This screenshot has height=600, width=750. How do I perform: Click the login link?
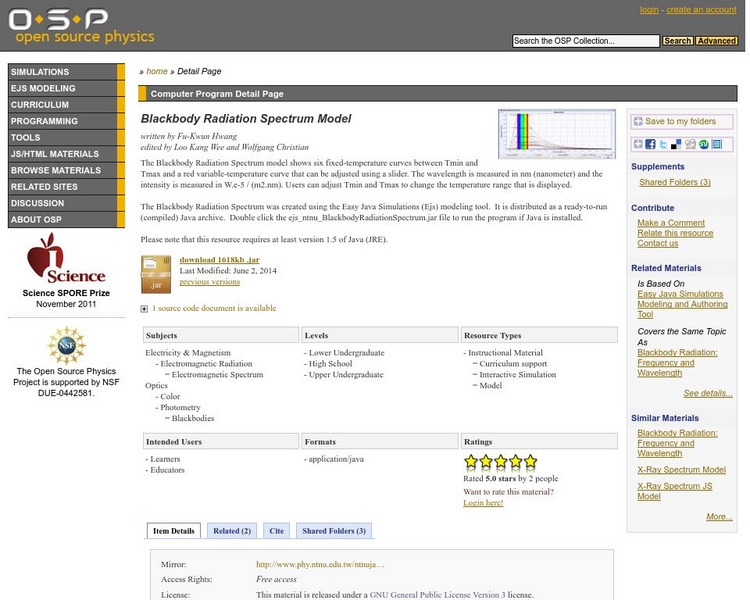(649, 10)
